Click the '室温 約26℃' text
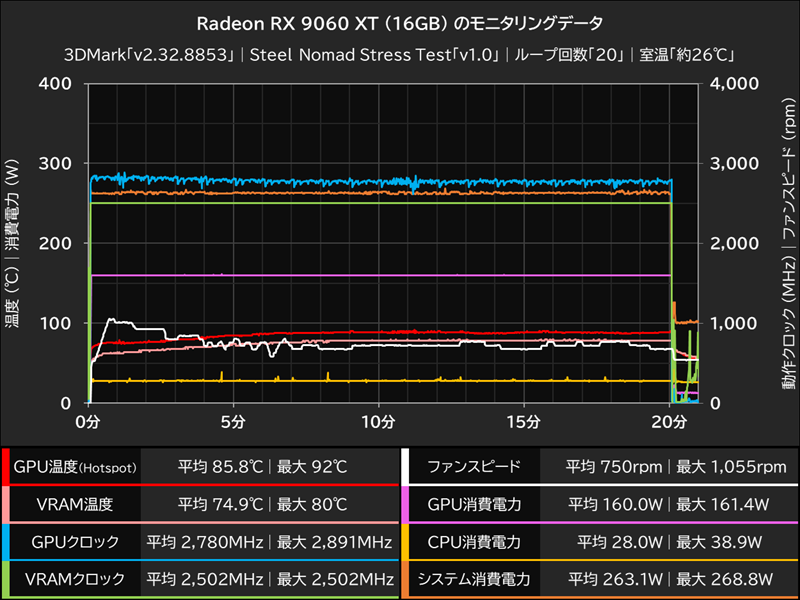The image size is (800, 600). click(687, 55)
